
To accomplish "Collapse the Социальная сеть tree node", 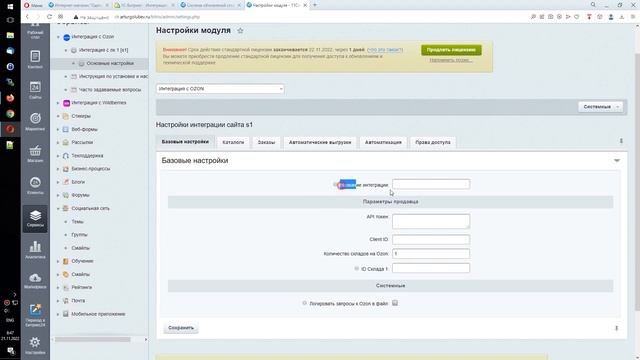I will 58,209.
